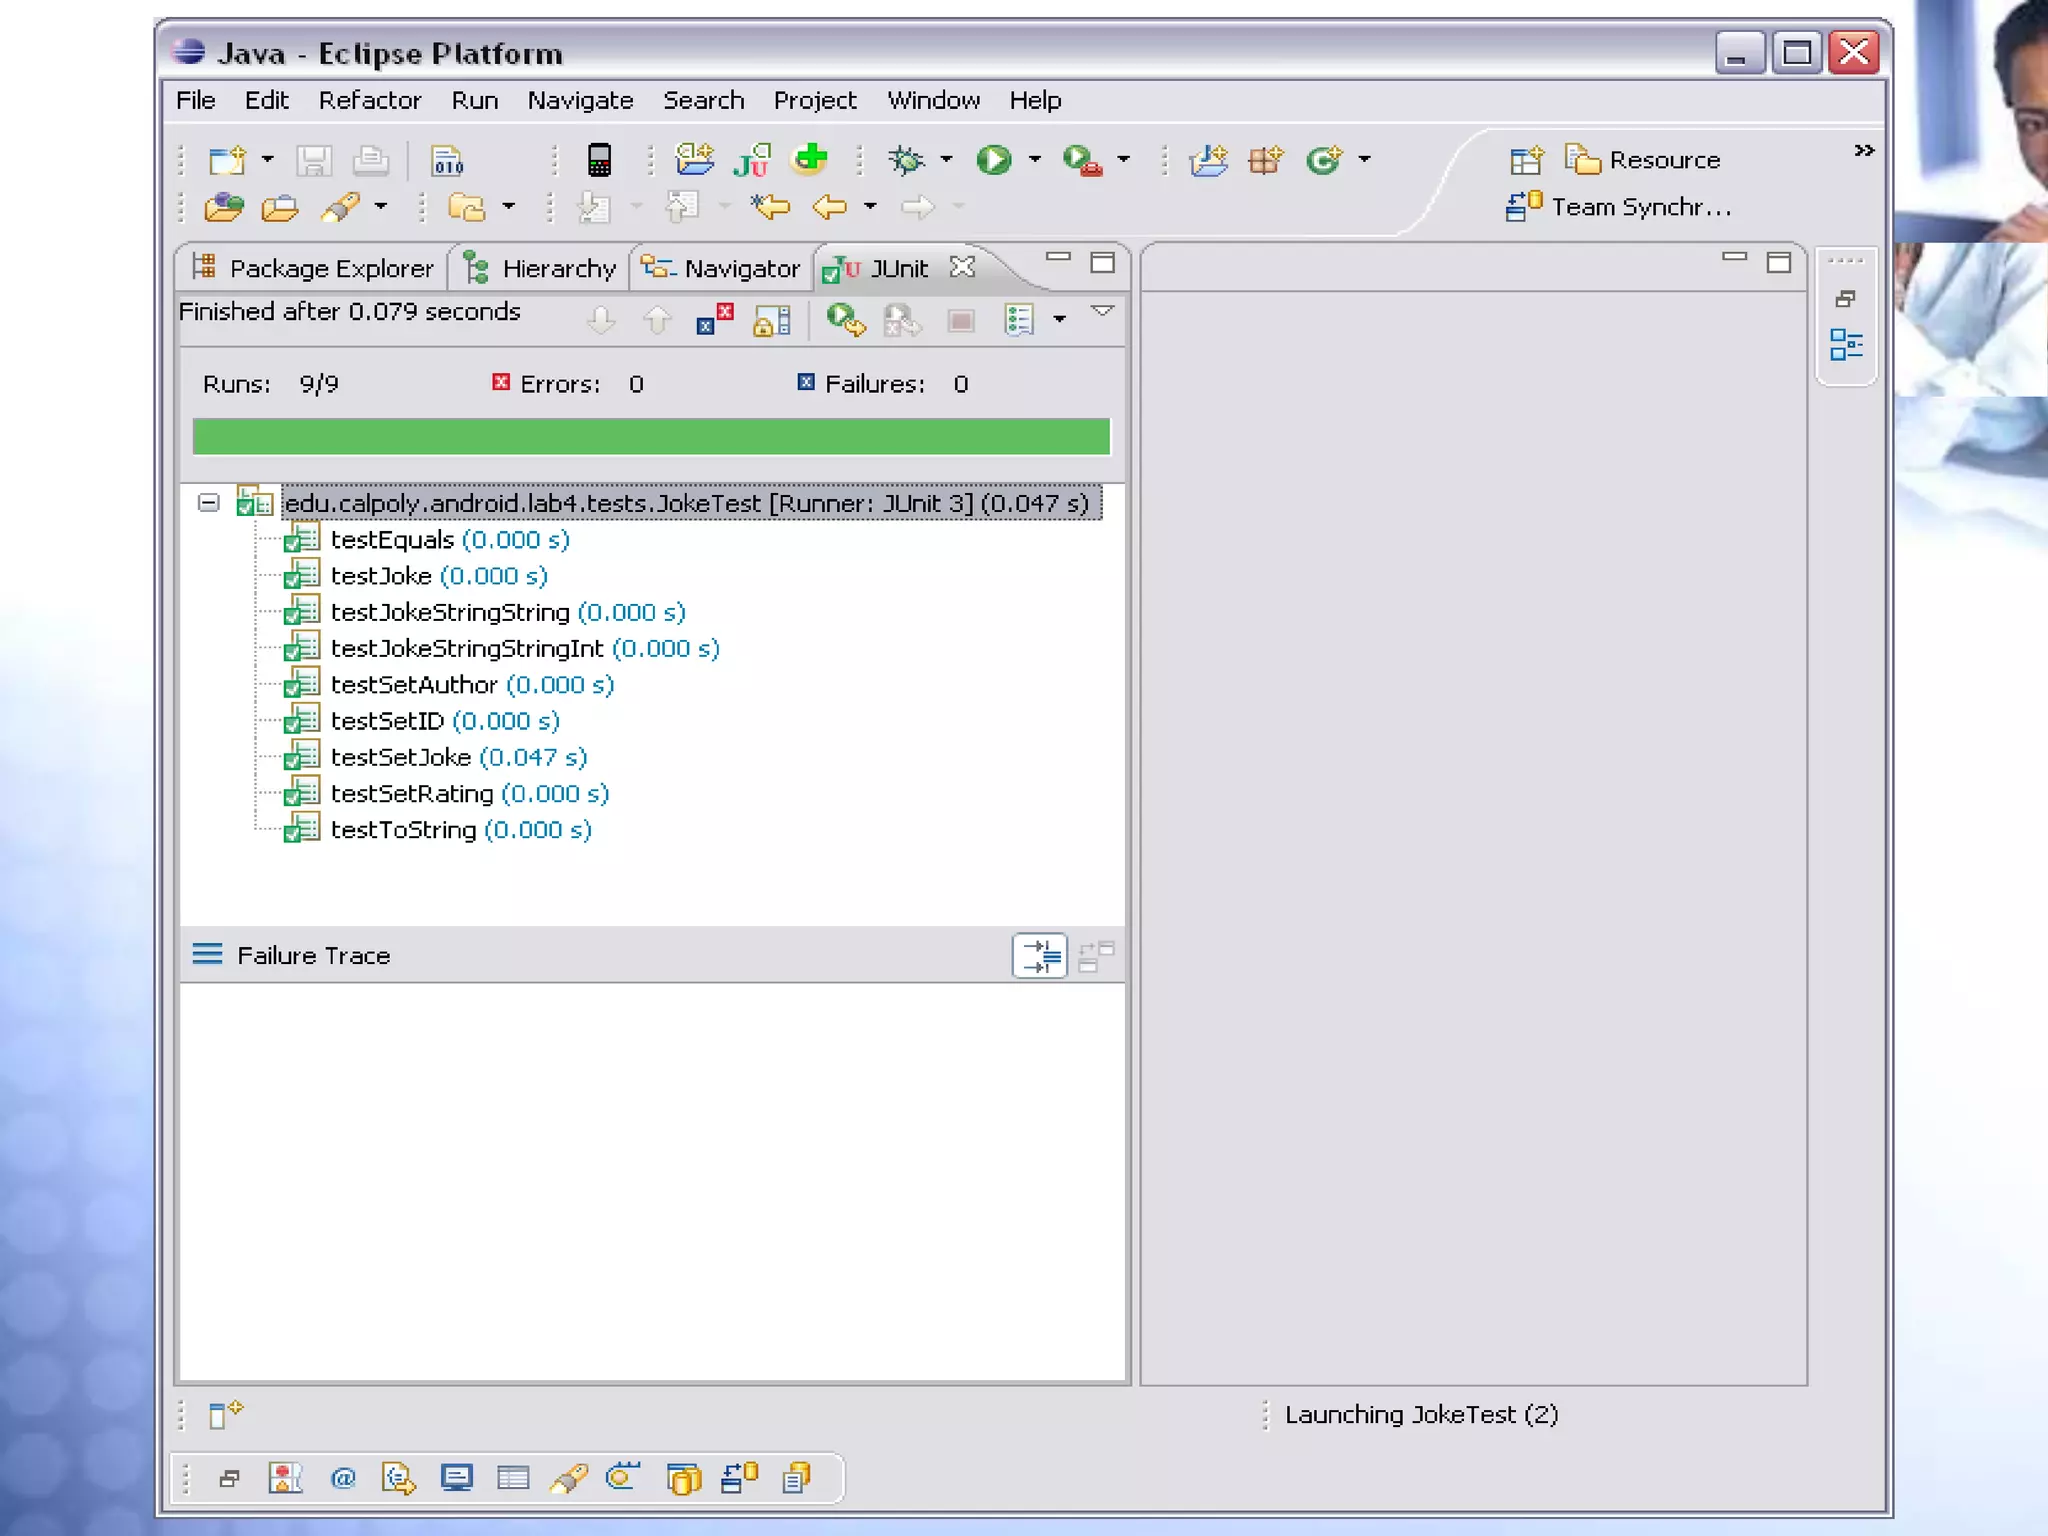The image size is (2048, 1536).
Task: Toggle Scroll Lock in JUnit view
Action: [x=771, y=321]
